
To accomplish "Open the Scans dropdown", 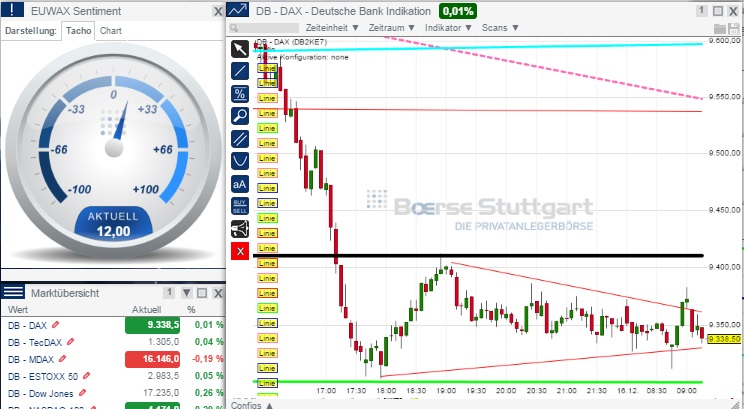I will [501, 28].
